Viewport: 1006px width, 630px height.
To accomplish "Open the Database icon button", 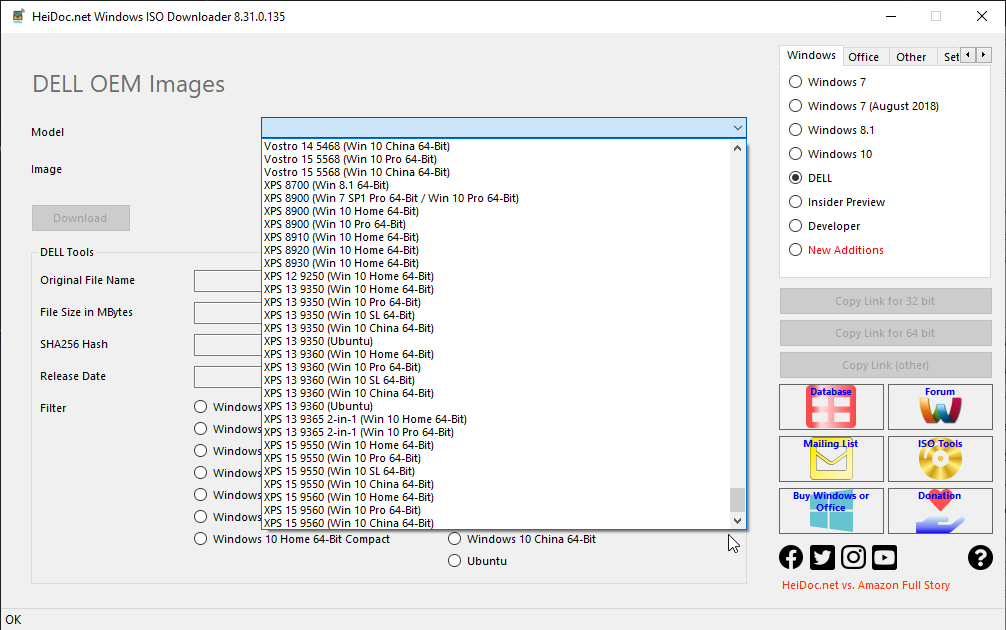I will 831,407.
